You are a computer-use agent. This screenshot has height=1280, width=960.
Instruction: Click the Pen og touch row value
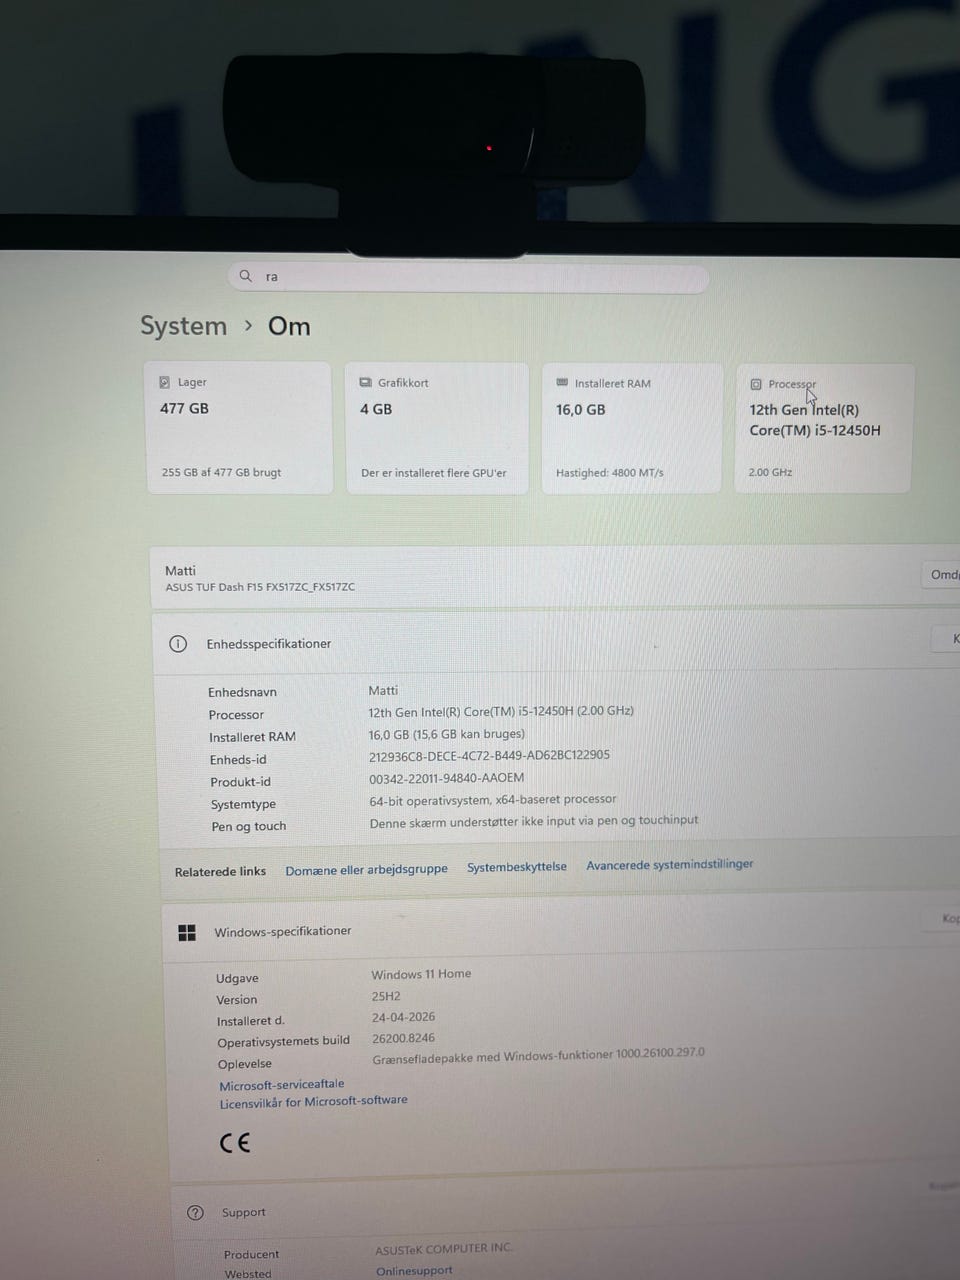[534, 821]
